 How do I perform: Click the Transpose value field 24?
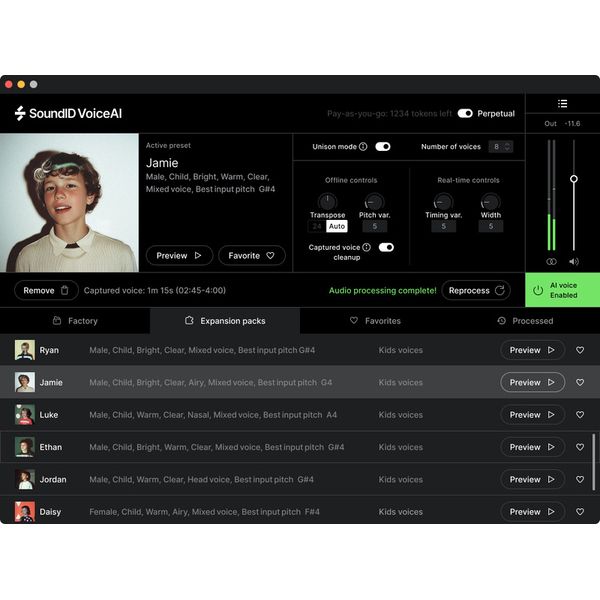click(x=317, y=226)
